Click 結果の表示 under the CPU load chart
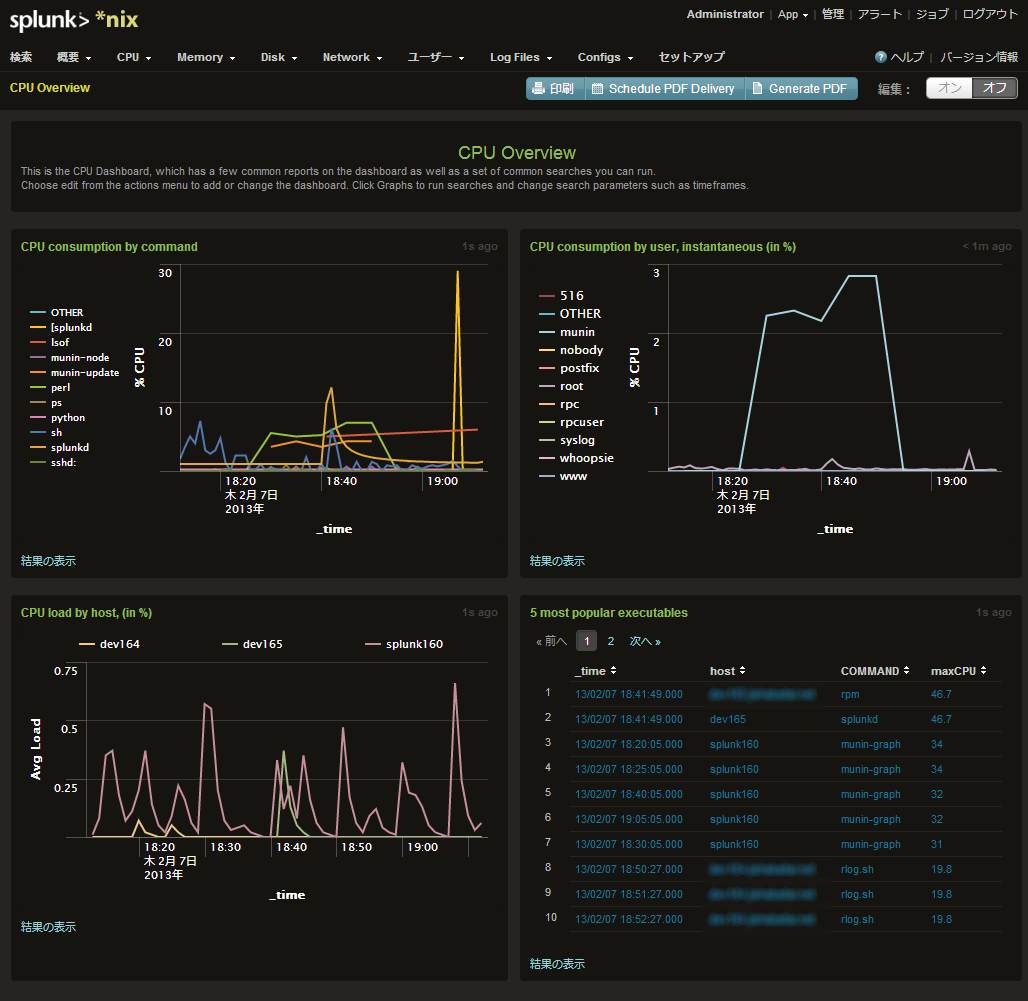 point(48,926)
